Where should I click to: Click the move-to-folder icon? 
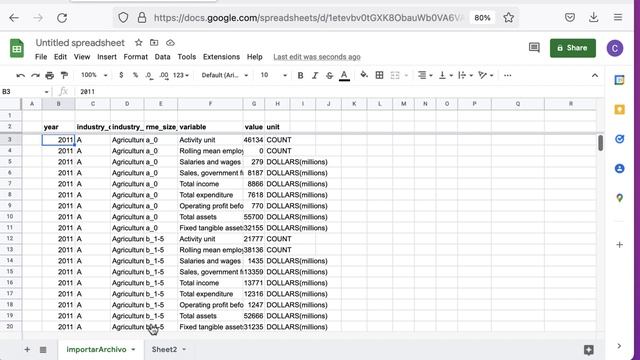pos(154,42)
